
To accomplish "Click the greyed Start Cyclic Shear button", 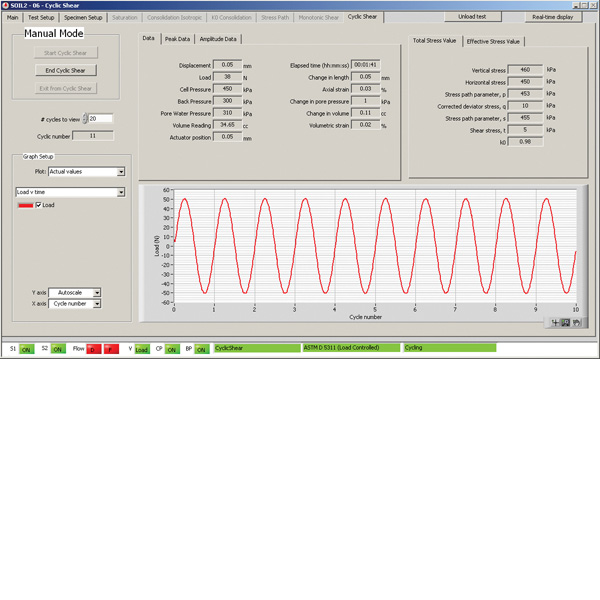I will click(x=65, y=53).
